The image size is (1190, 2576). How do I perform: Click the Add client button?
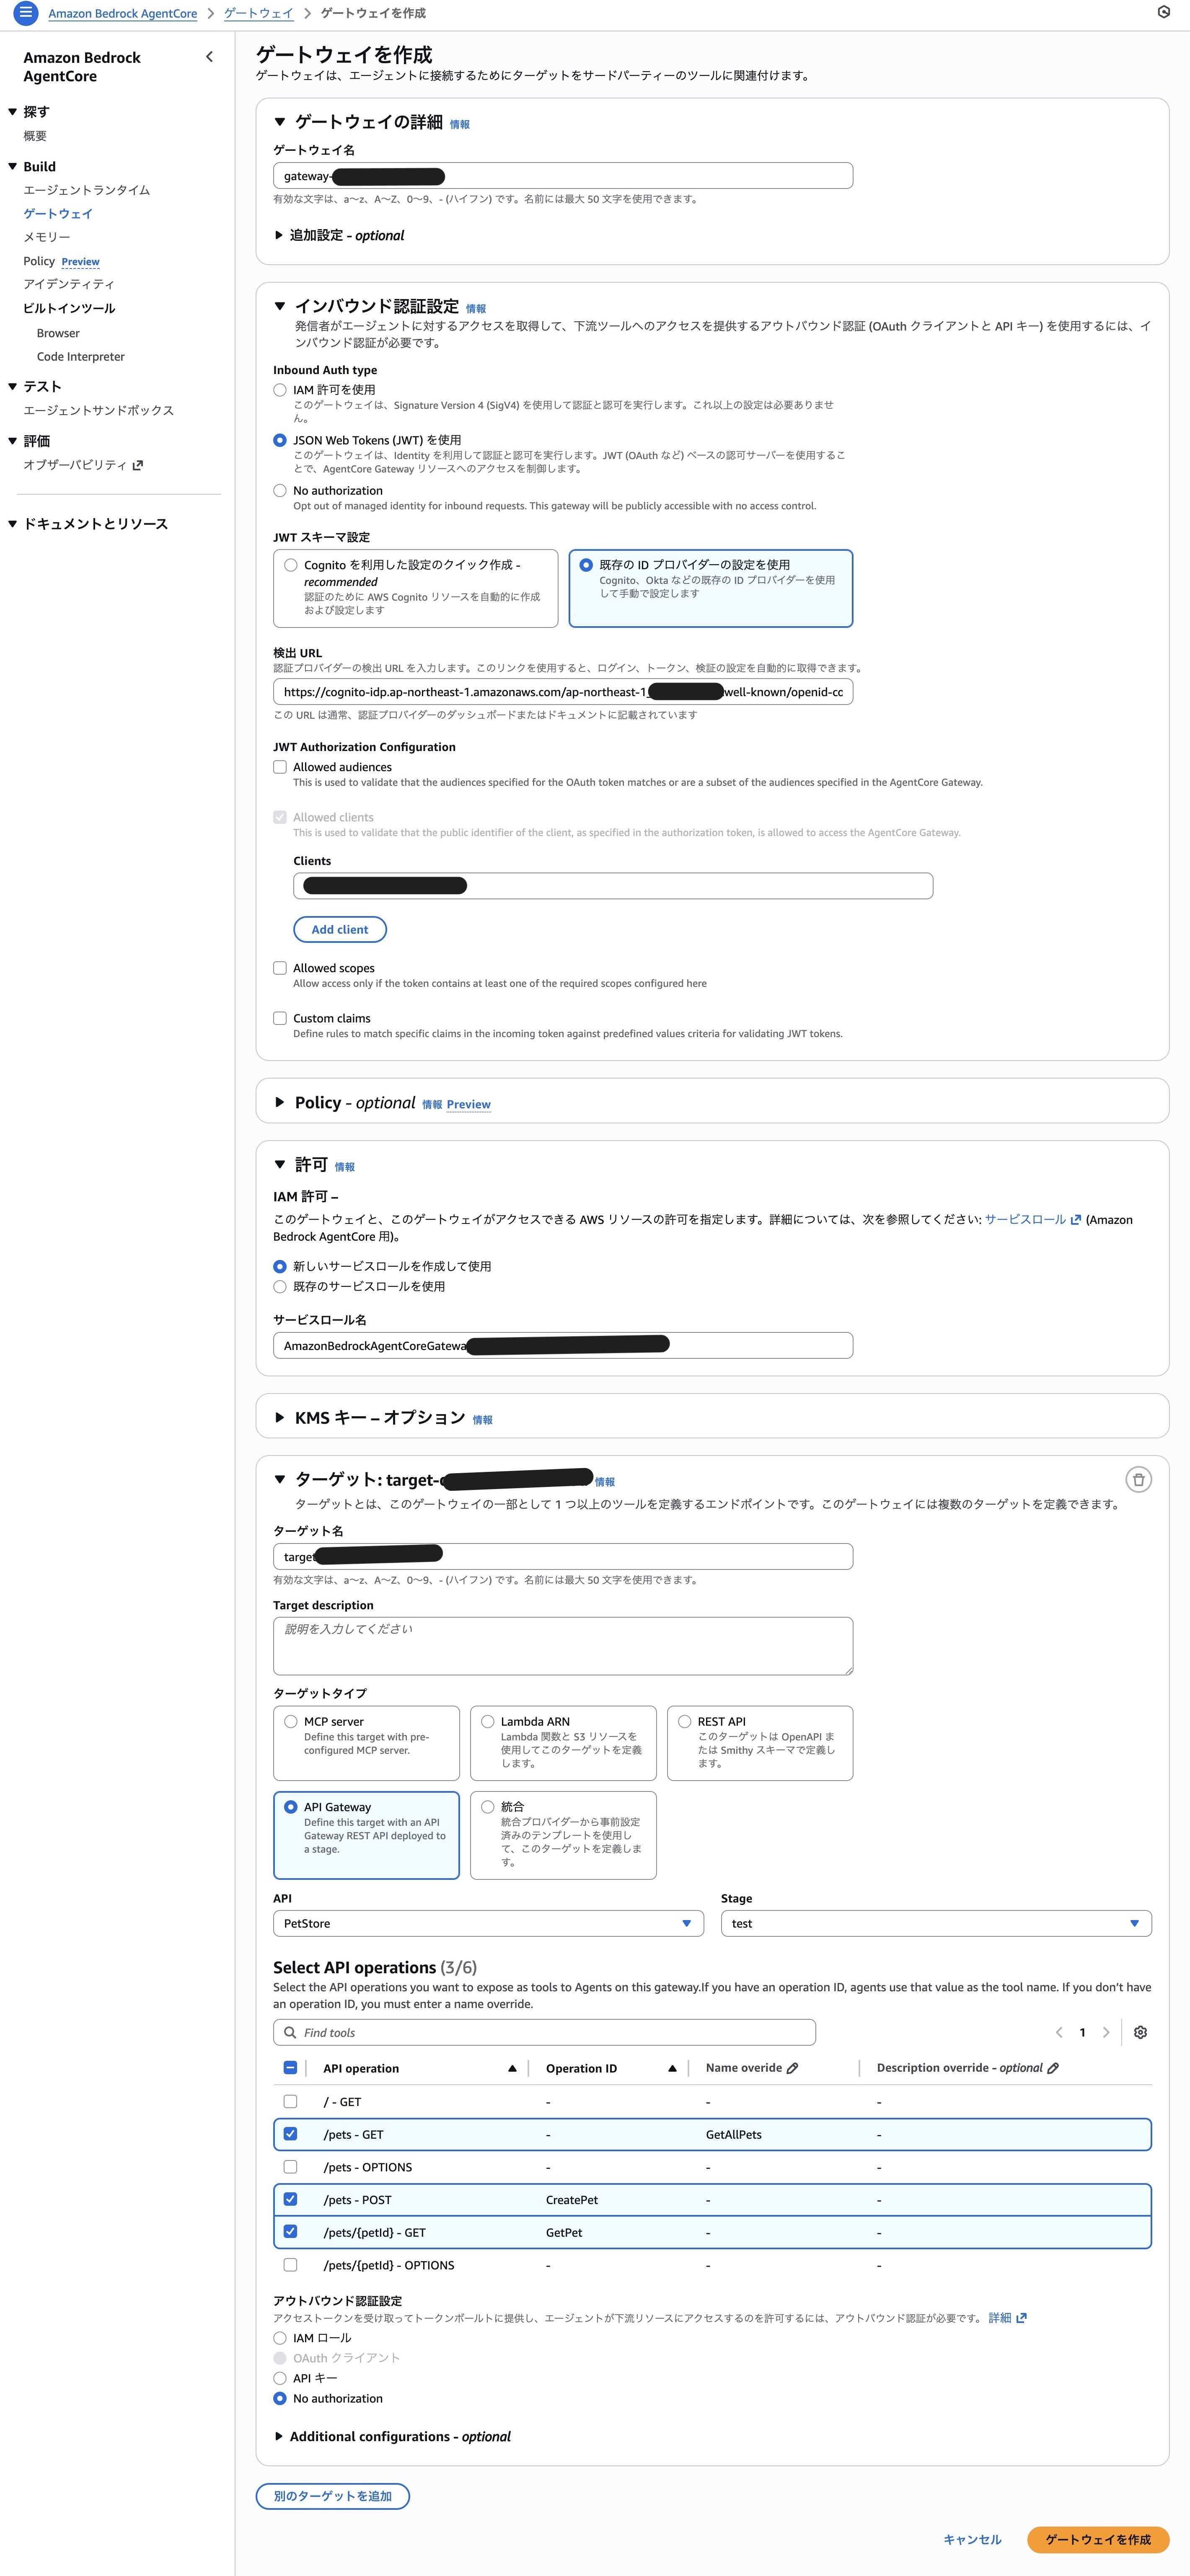(339, 929)
